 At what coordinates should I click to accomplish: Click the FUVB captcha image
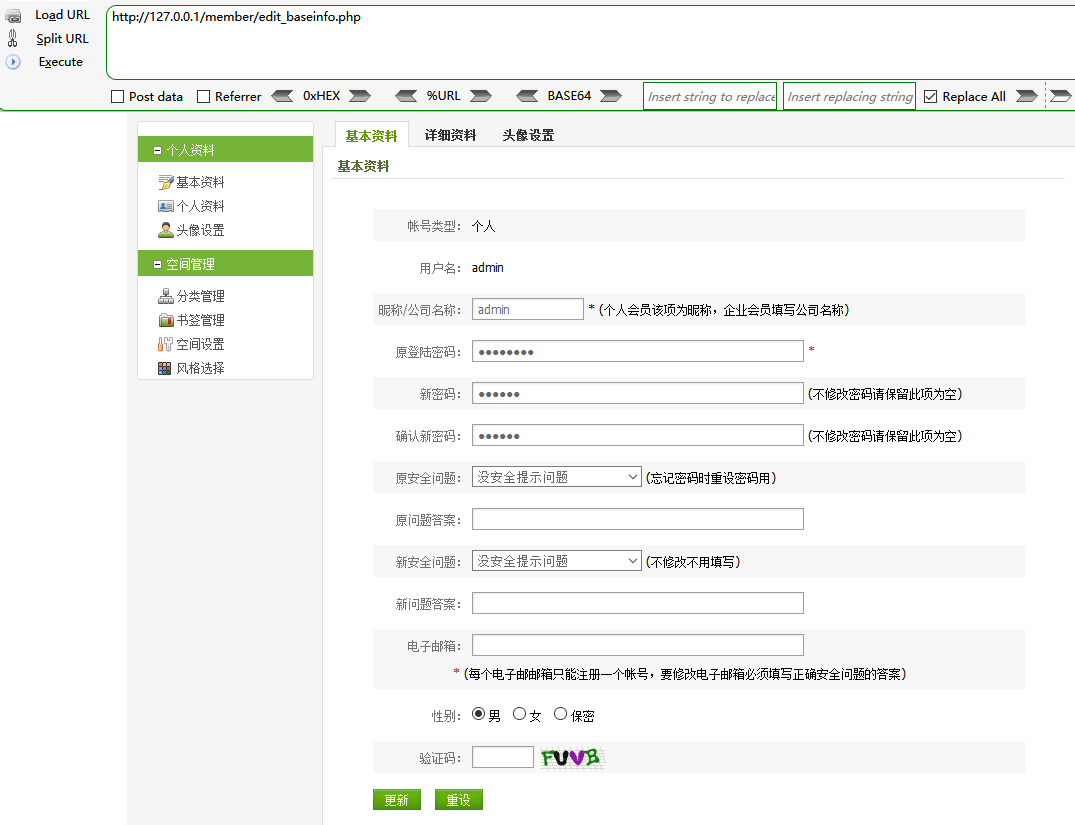[x=572, y=758]
